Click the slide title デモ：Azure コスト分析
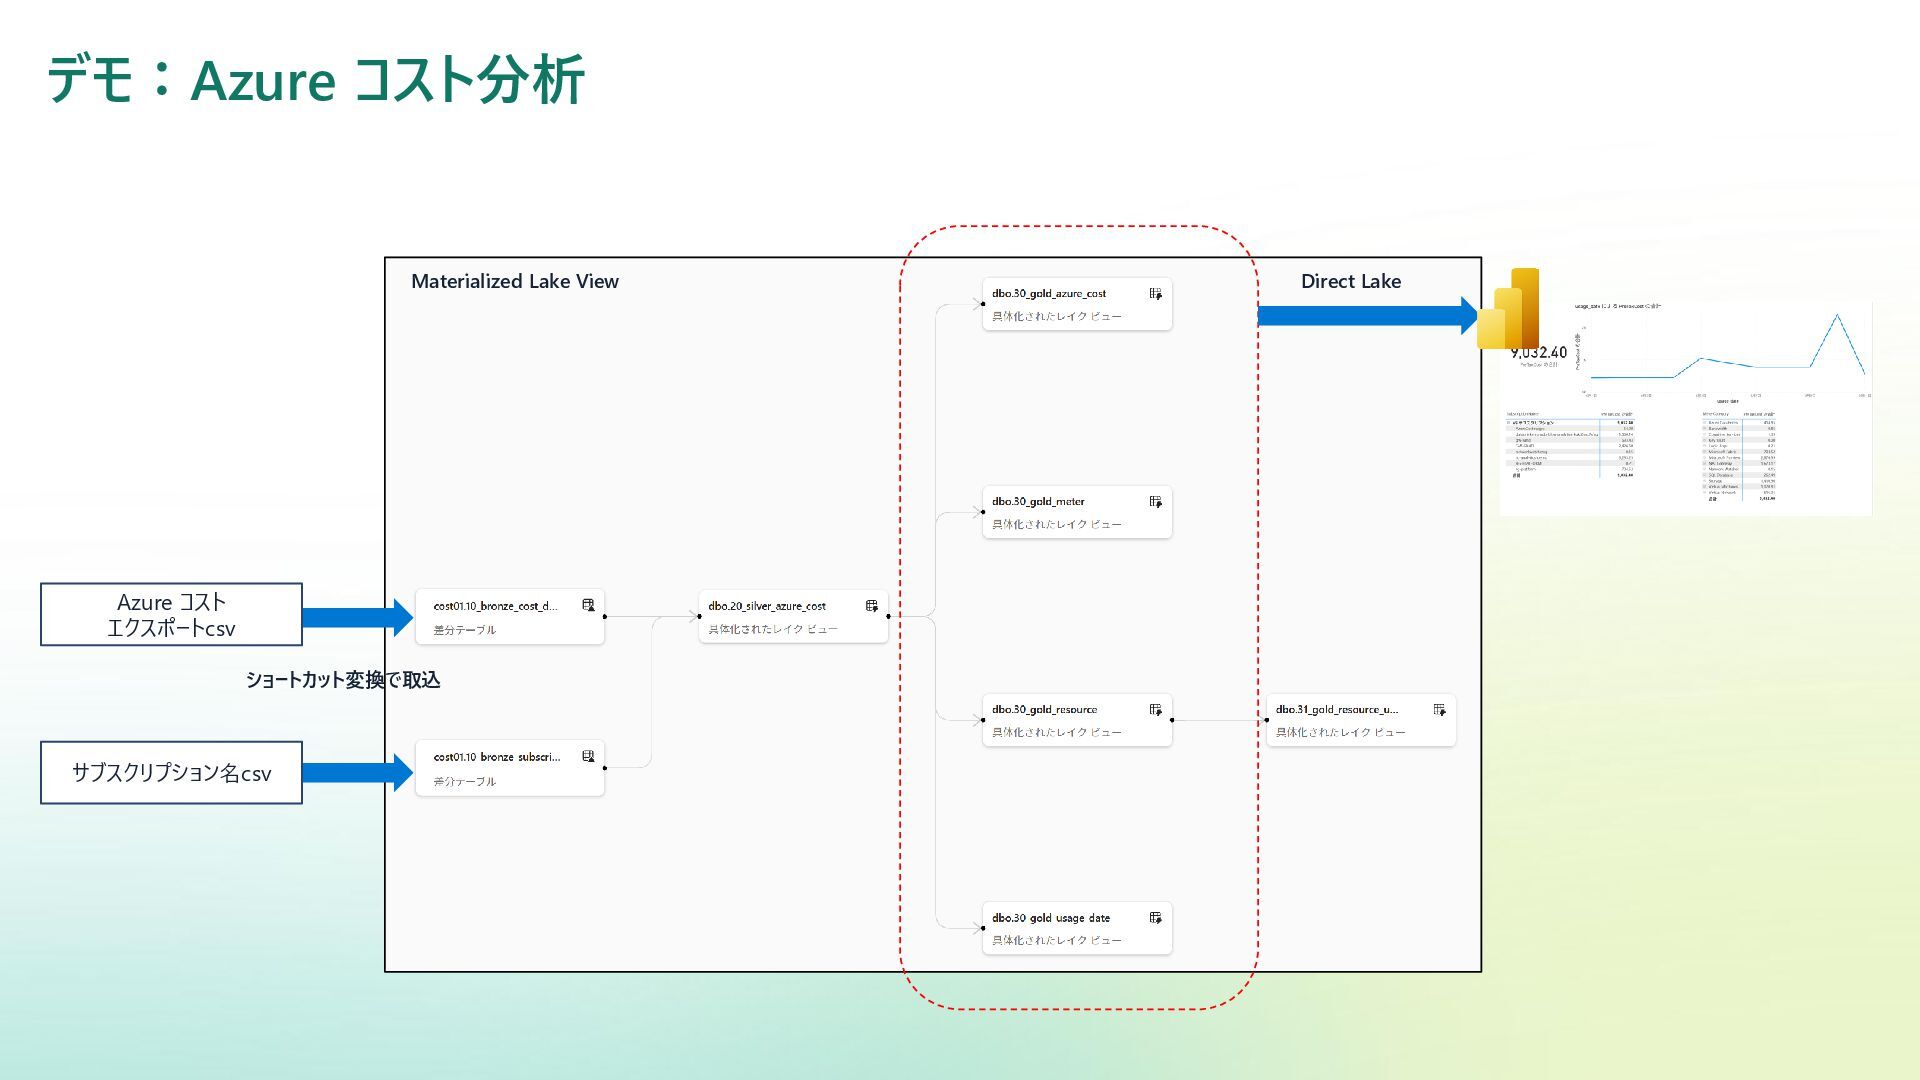The width and height of the screenshot is (1920, 1080). [x=315, y=80]
